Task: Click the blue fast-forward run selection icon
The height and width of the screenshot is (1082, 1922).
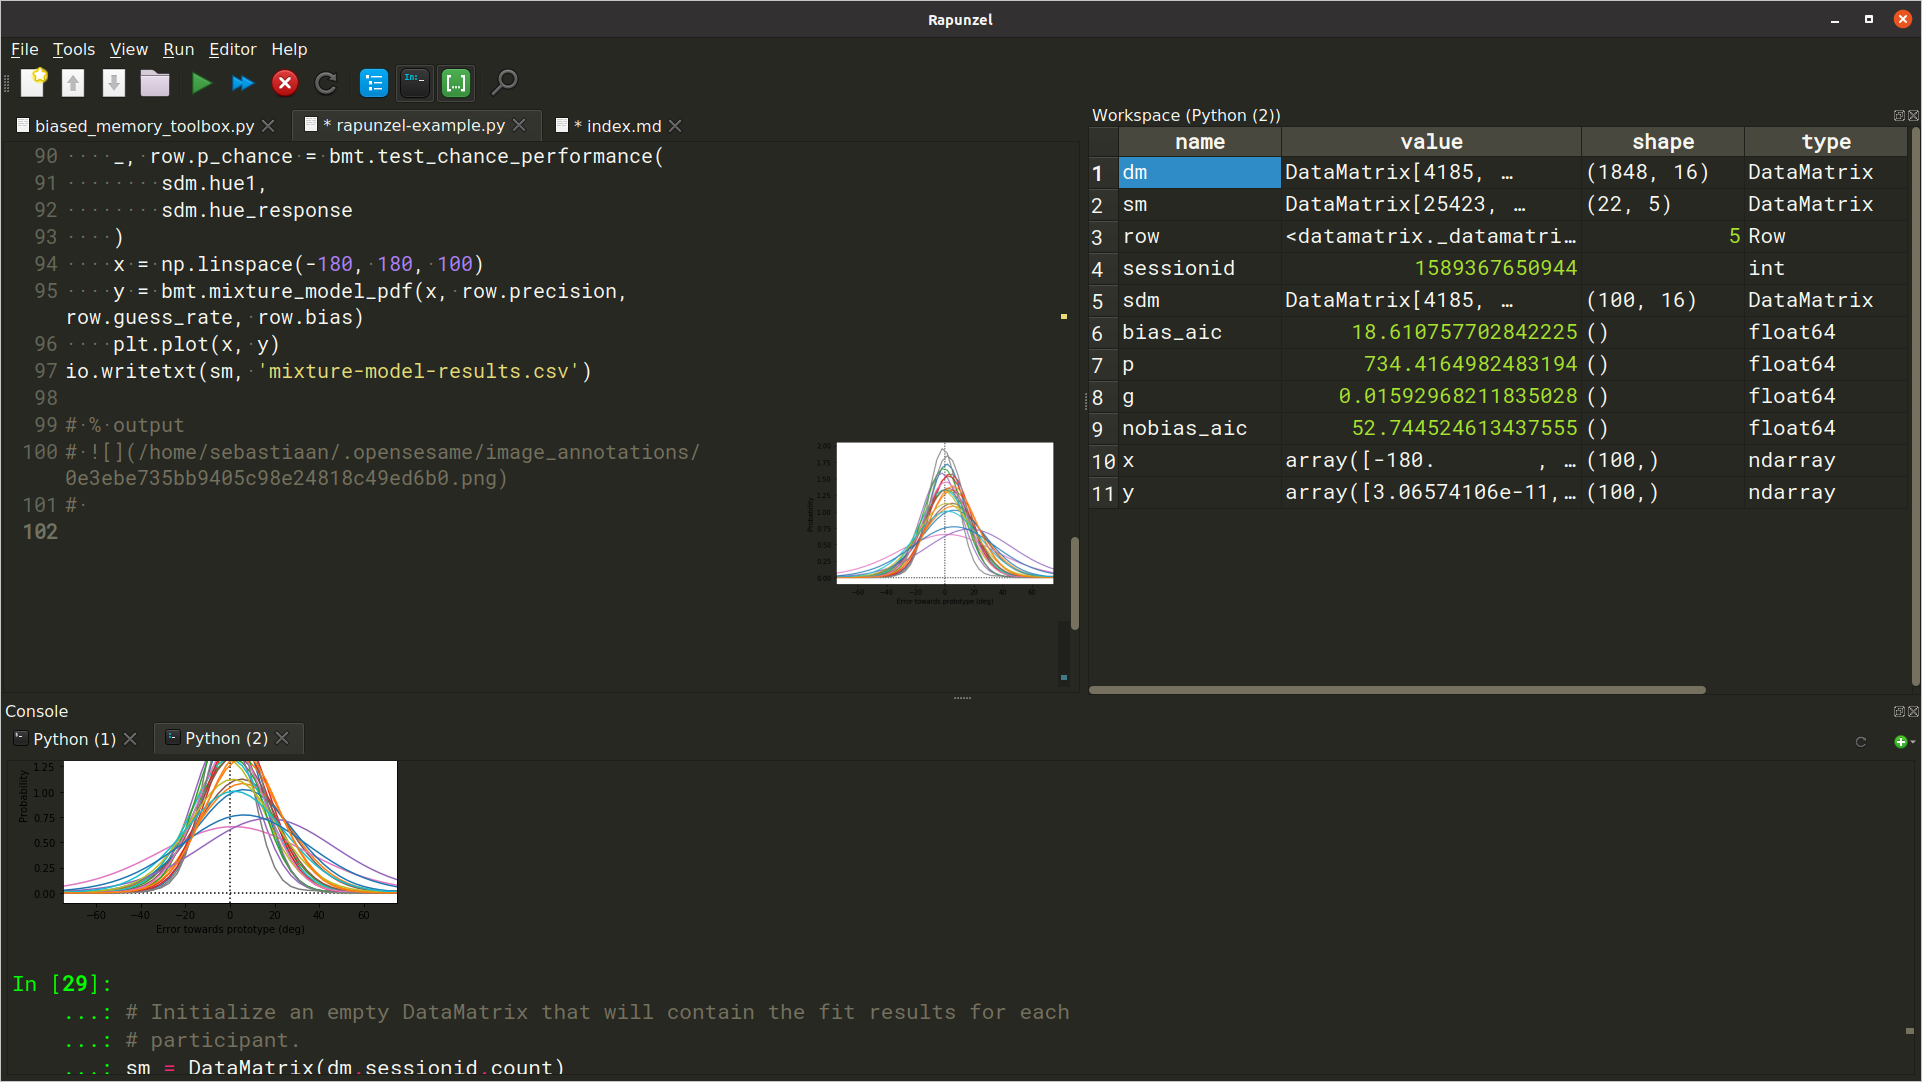Action: point(243,83)
